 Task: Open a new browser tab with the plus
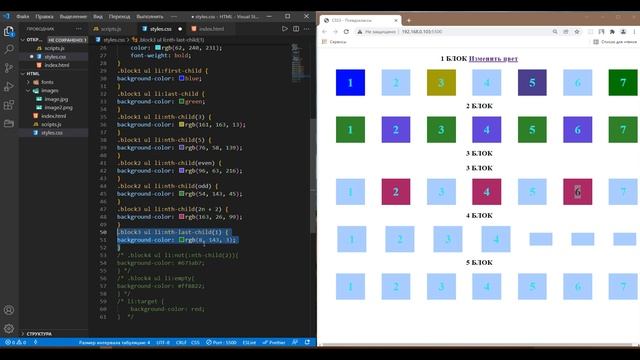point(409,20)
